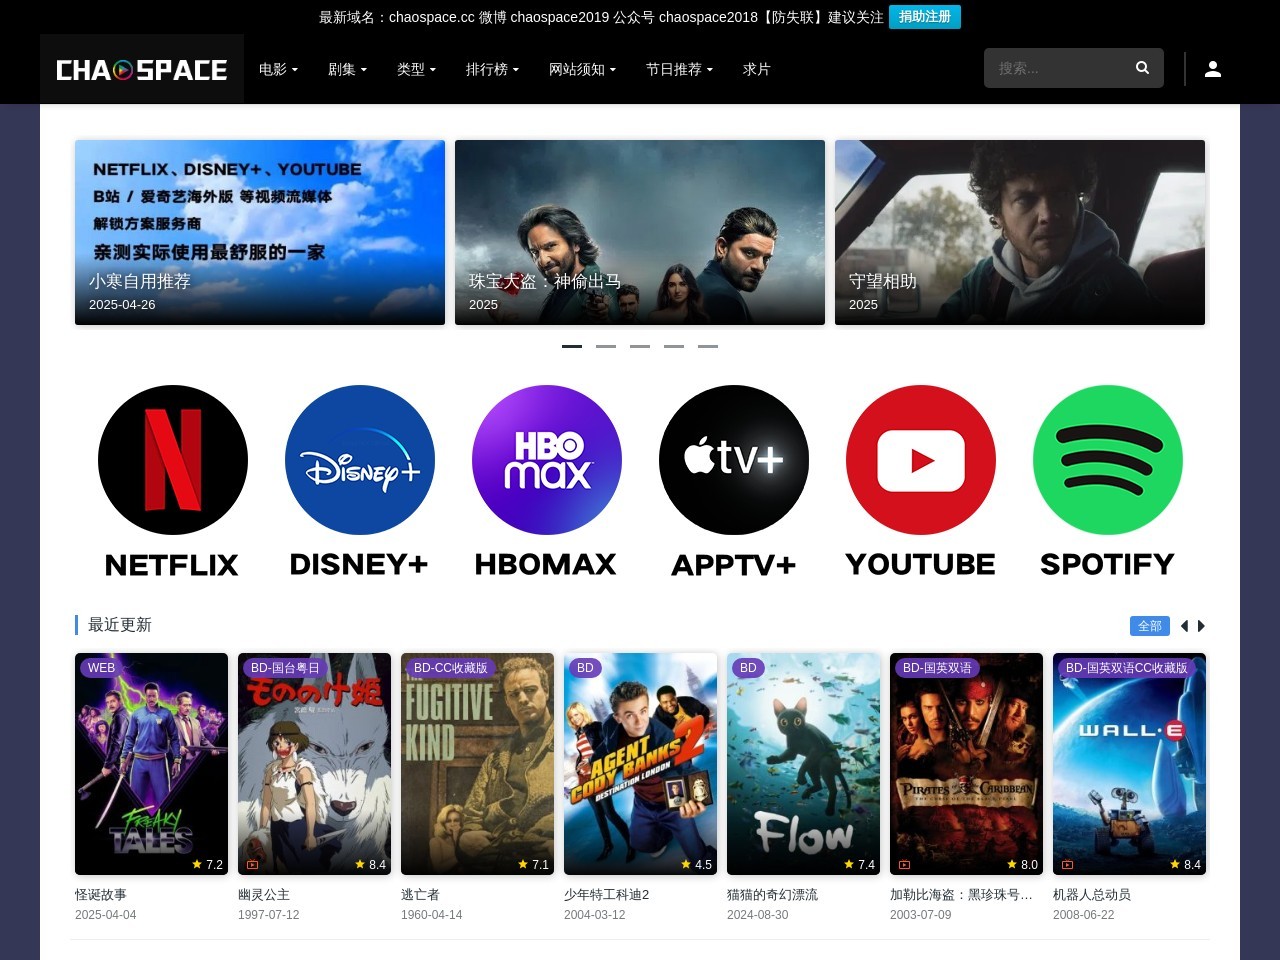Go to previous recent updates page
Screen dimensions: 1280x960
(x=1184, y=626)
